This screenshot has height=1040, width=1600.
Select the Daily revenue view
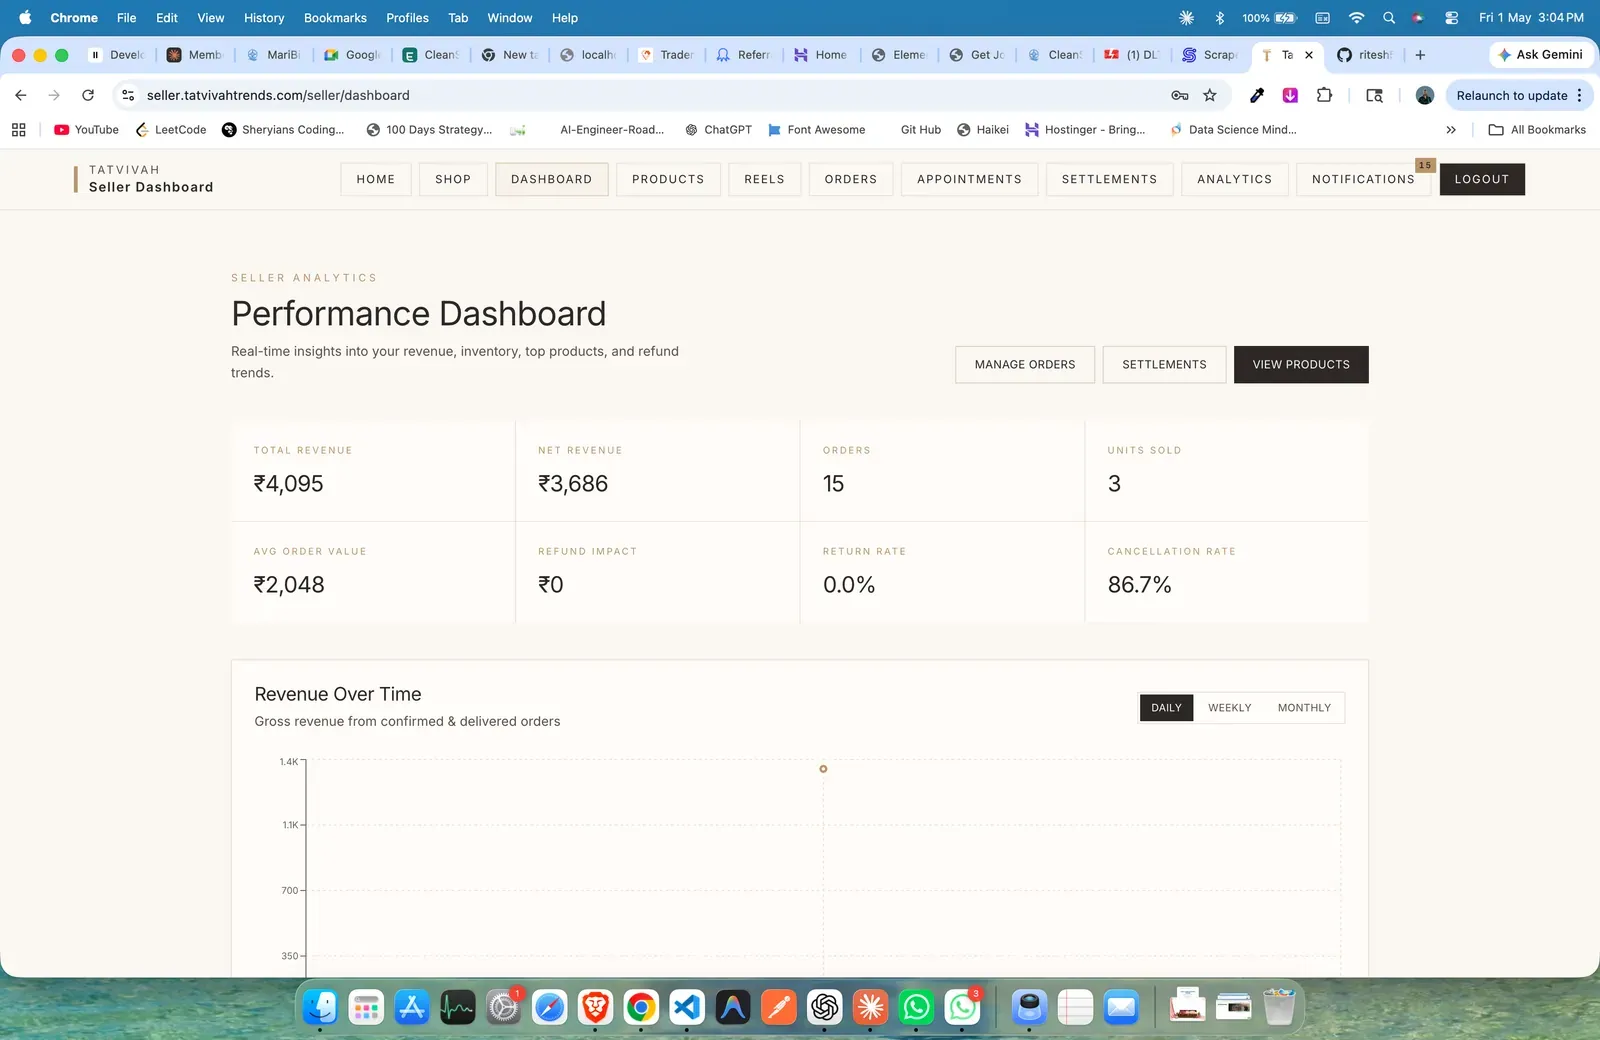[x=1166, y=708]
